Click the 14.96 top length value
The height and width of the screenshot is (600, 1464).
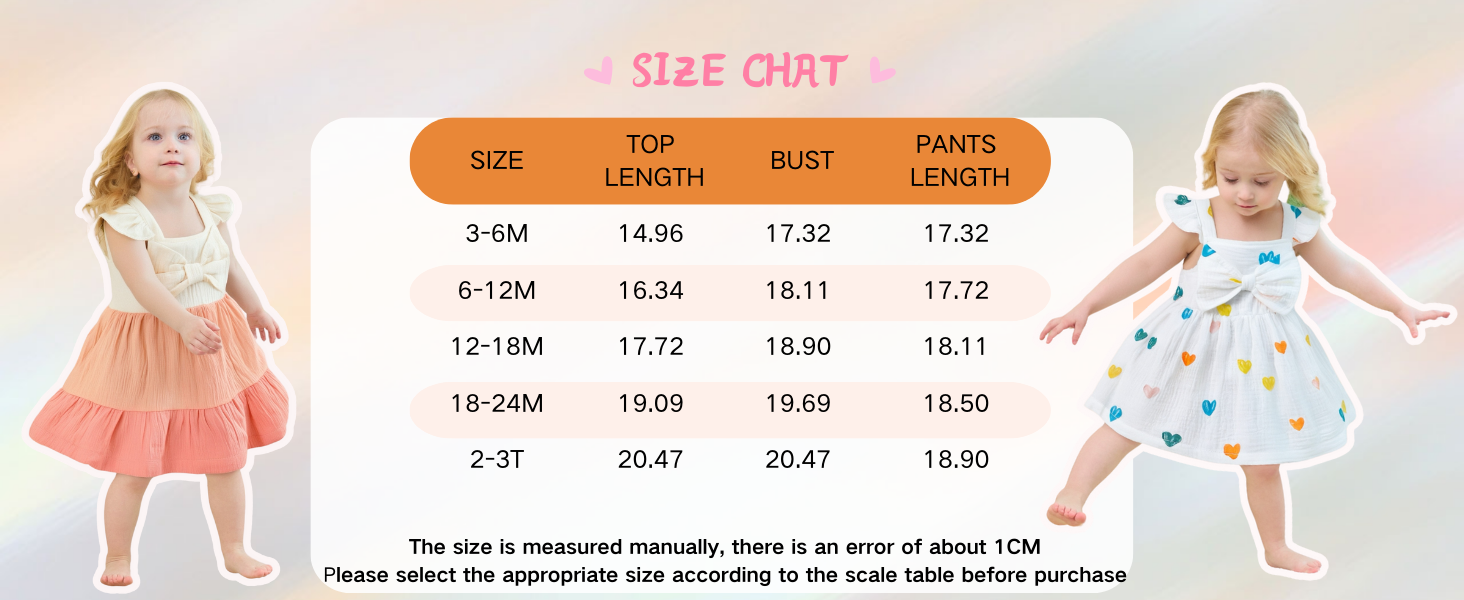(650, 234)
